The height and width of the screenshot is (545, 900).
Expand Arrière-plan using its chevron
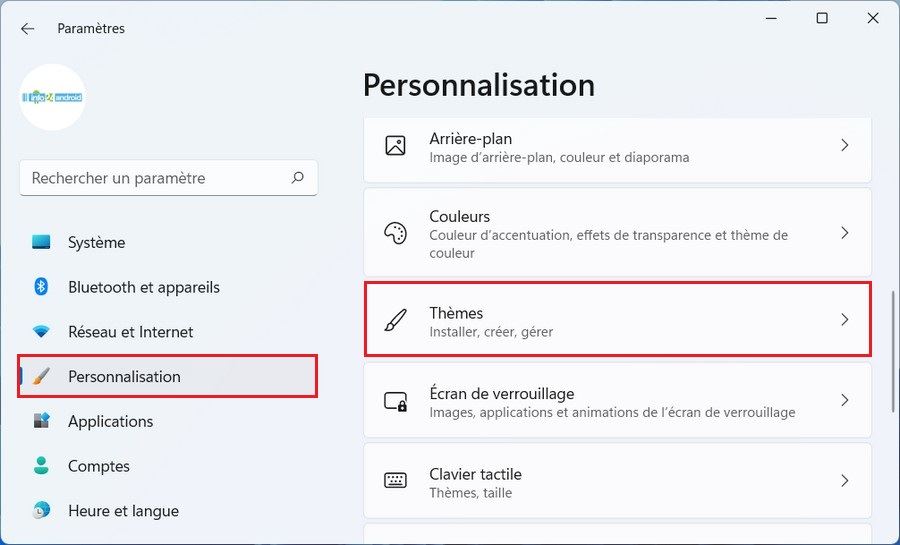(x=844, y=146)
